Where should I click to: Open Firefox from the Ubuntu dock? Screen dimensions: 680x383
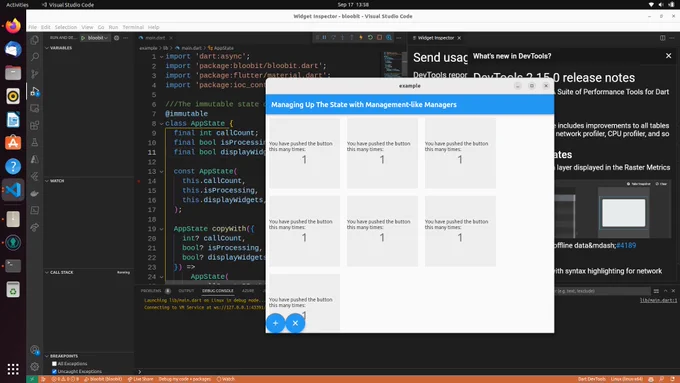coord(13,26)
